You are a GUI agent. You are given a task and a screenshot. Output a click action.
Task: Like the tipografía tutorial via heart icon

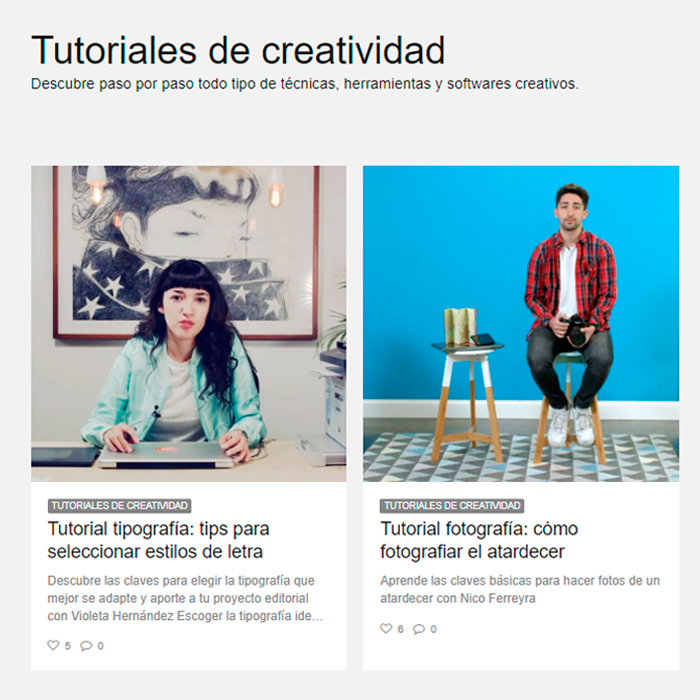point(53,645)
